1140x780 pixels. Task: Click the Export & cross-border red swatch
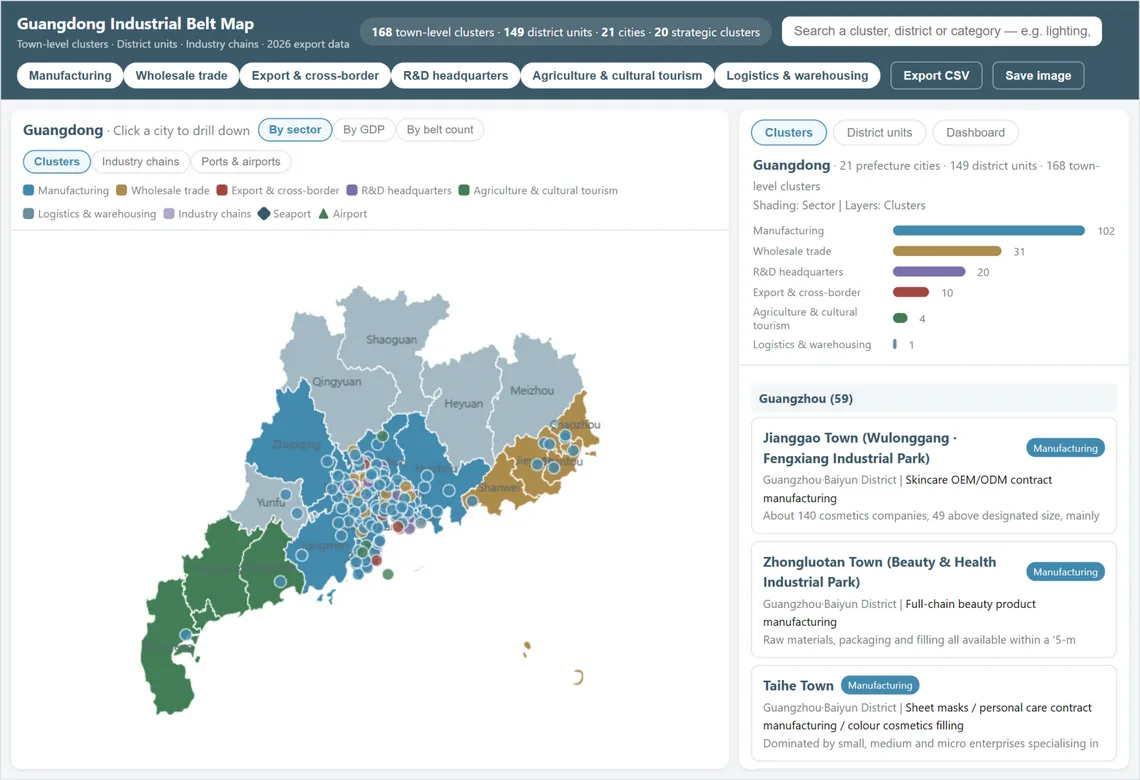click(x=222, y=190)
